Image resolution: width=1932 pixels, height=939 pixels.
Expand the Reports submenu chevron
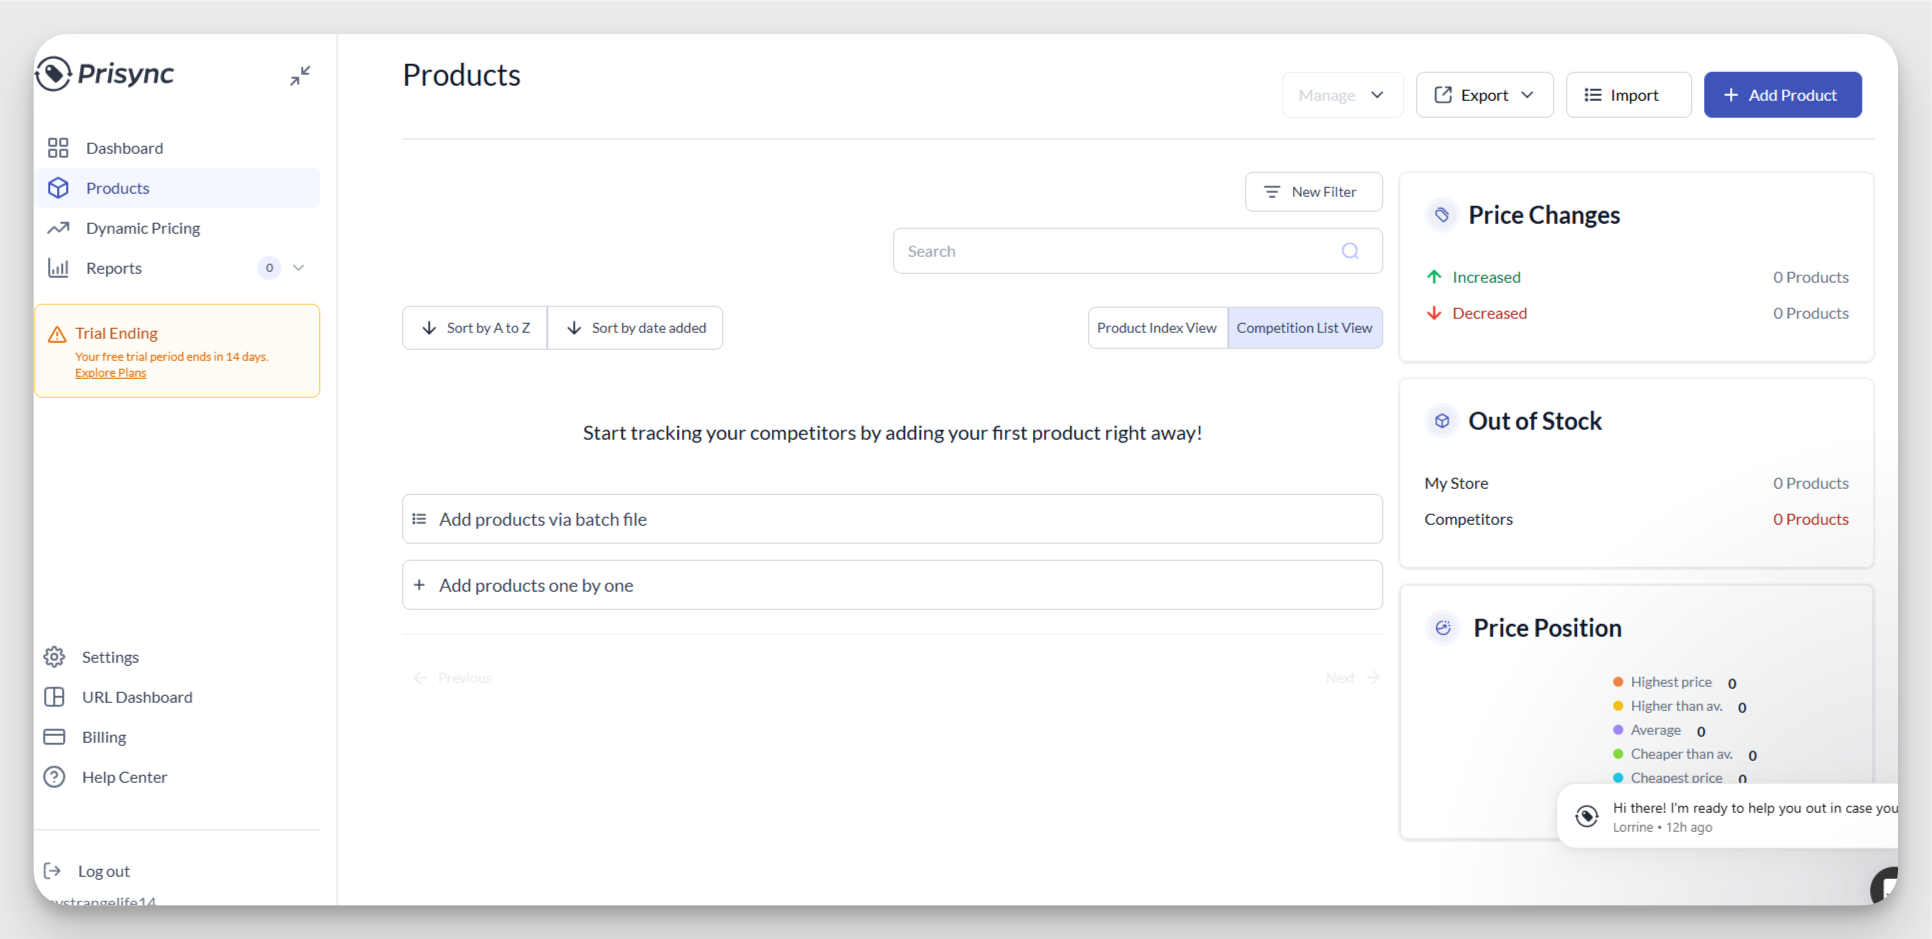pos(298,268)
